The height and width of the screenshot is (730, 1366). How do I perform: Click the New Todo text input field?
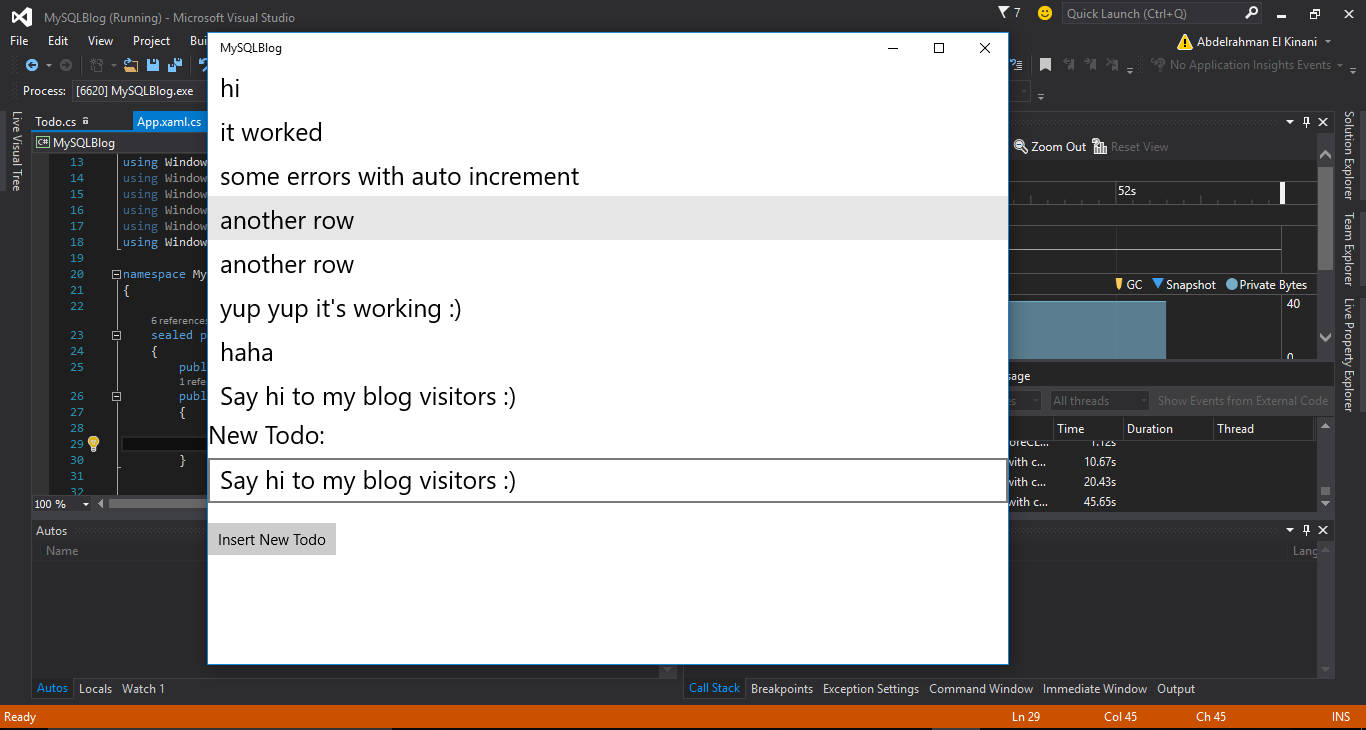[x=606, y=481]
